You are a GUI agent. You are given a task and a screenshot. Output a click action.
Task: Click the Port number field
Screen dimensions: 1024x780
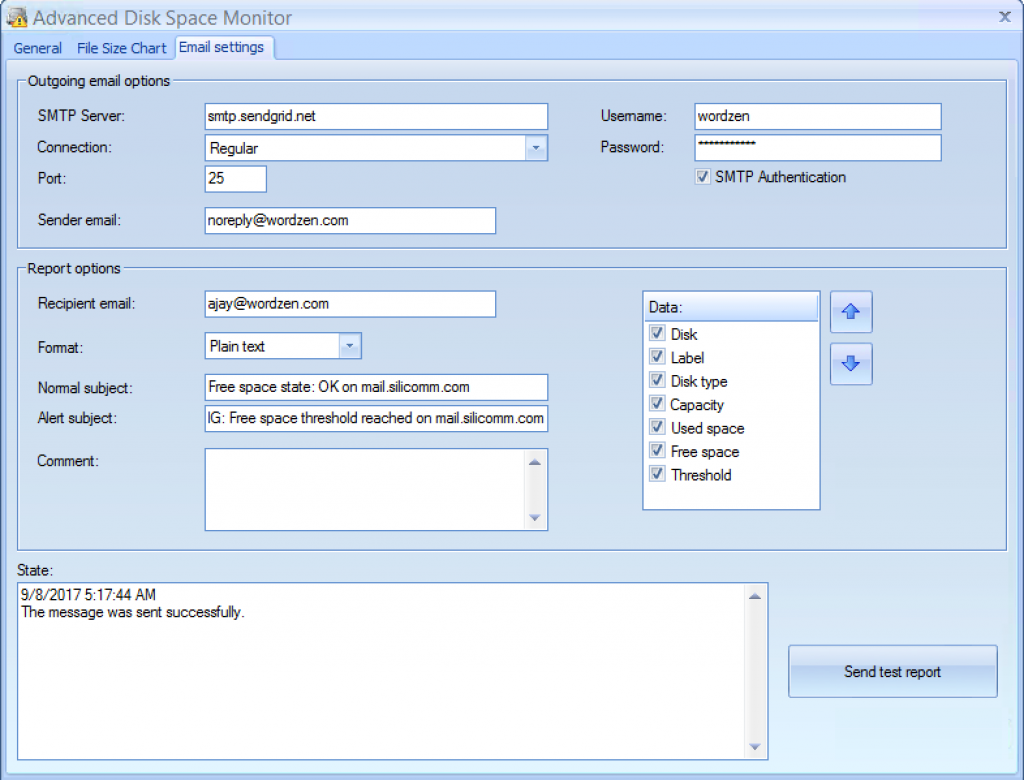click(x=235, y=179)
